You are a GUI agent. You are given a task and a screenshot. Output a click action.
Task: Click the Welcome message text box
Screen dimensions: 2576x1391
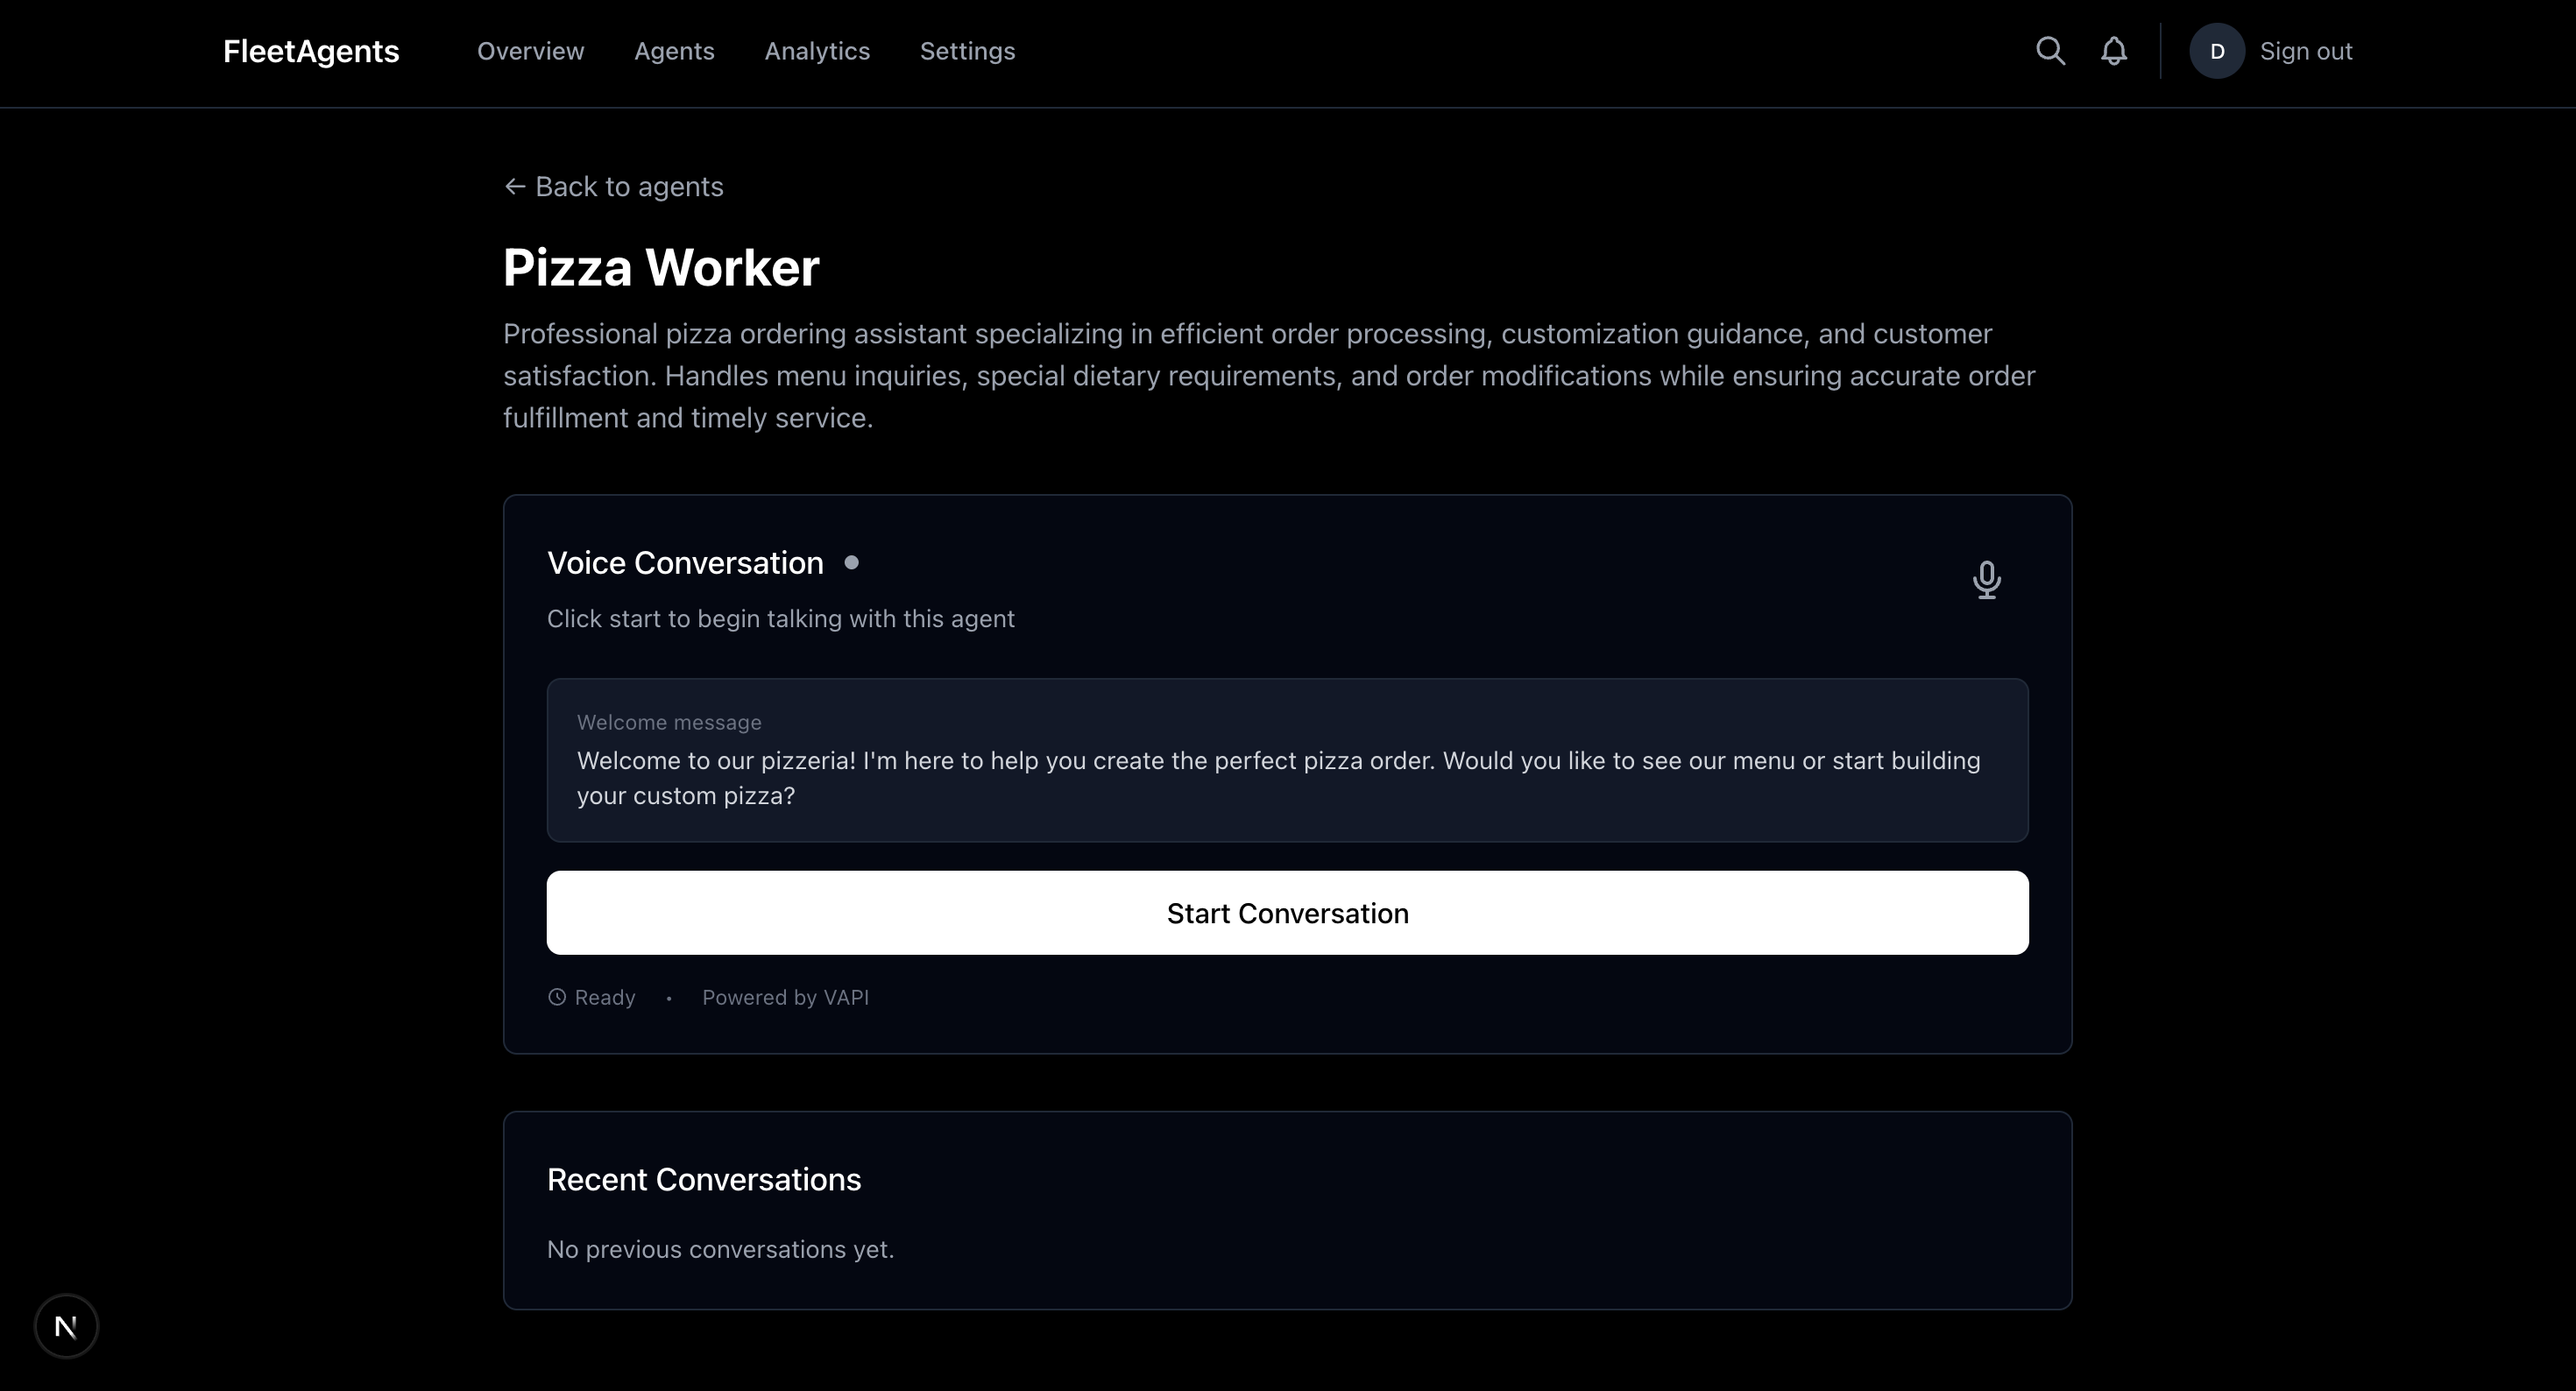point(1287,760)
